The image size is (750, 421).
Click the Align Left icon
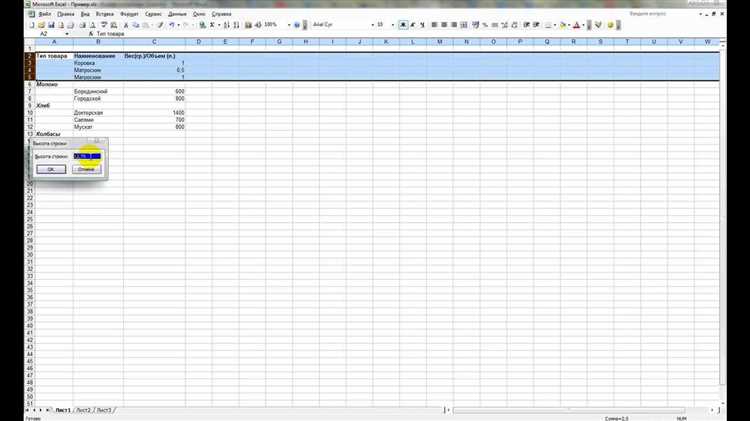434,25
